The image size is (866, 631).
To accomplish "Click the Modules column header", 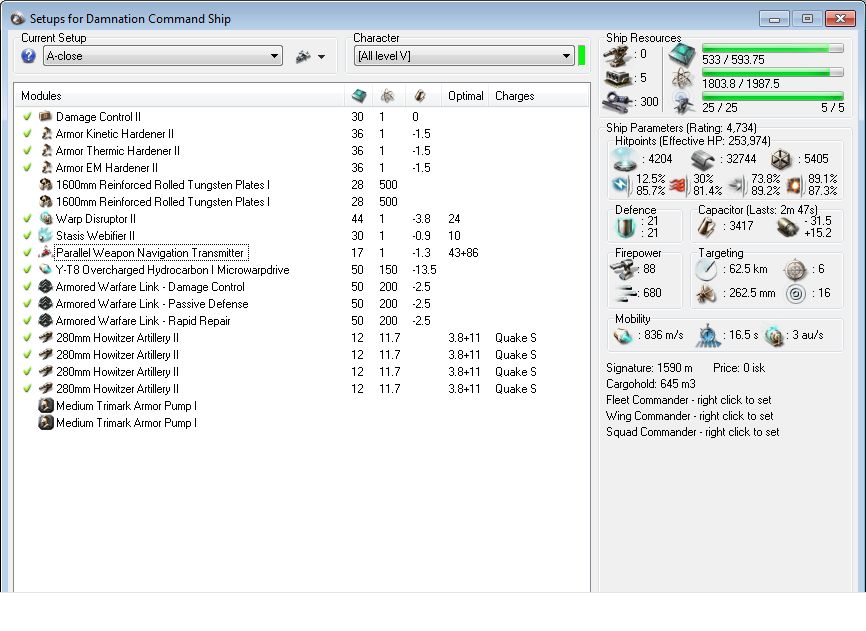I will 179,96.
